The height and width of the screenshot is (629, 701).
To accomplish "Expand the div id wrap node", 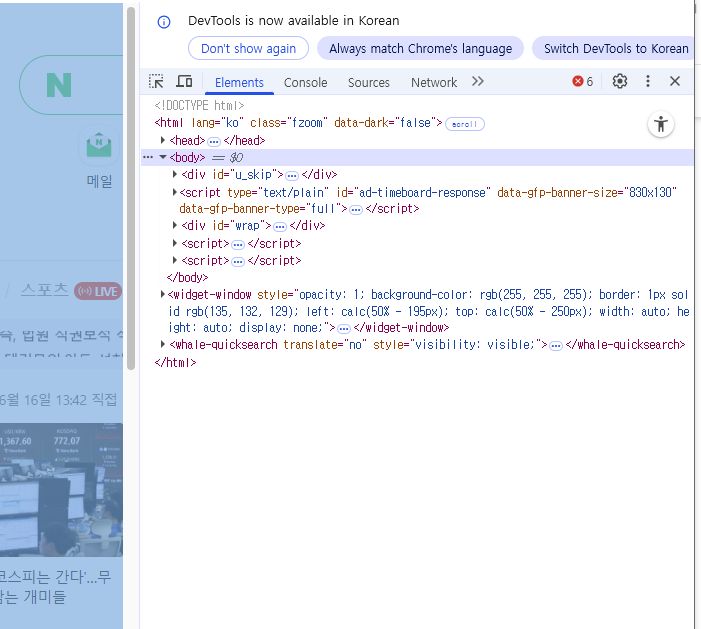I will (x=175, y=225).
